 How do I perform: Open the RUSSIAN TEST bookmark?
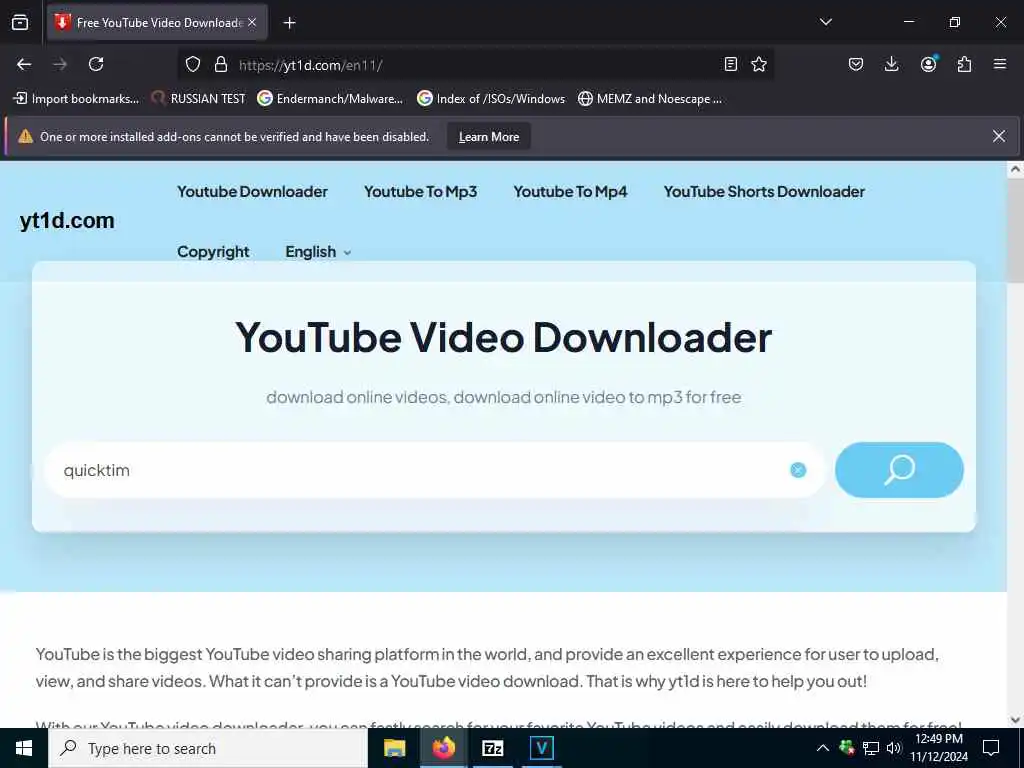pos(199,99)
